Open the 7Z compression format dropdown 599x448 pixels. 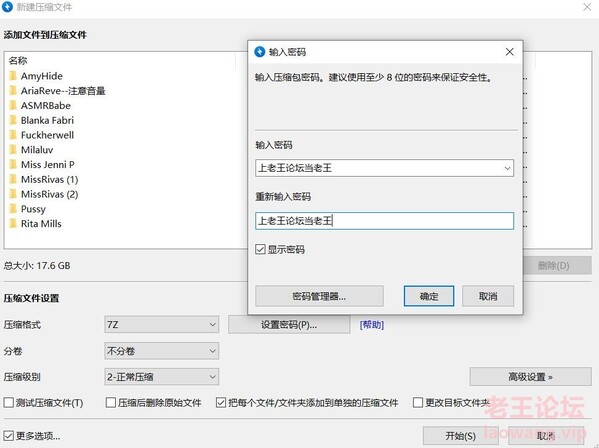tap(162, 325)
